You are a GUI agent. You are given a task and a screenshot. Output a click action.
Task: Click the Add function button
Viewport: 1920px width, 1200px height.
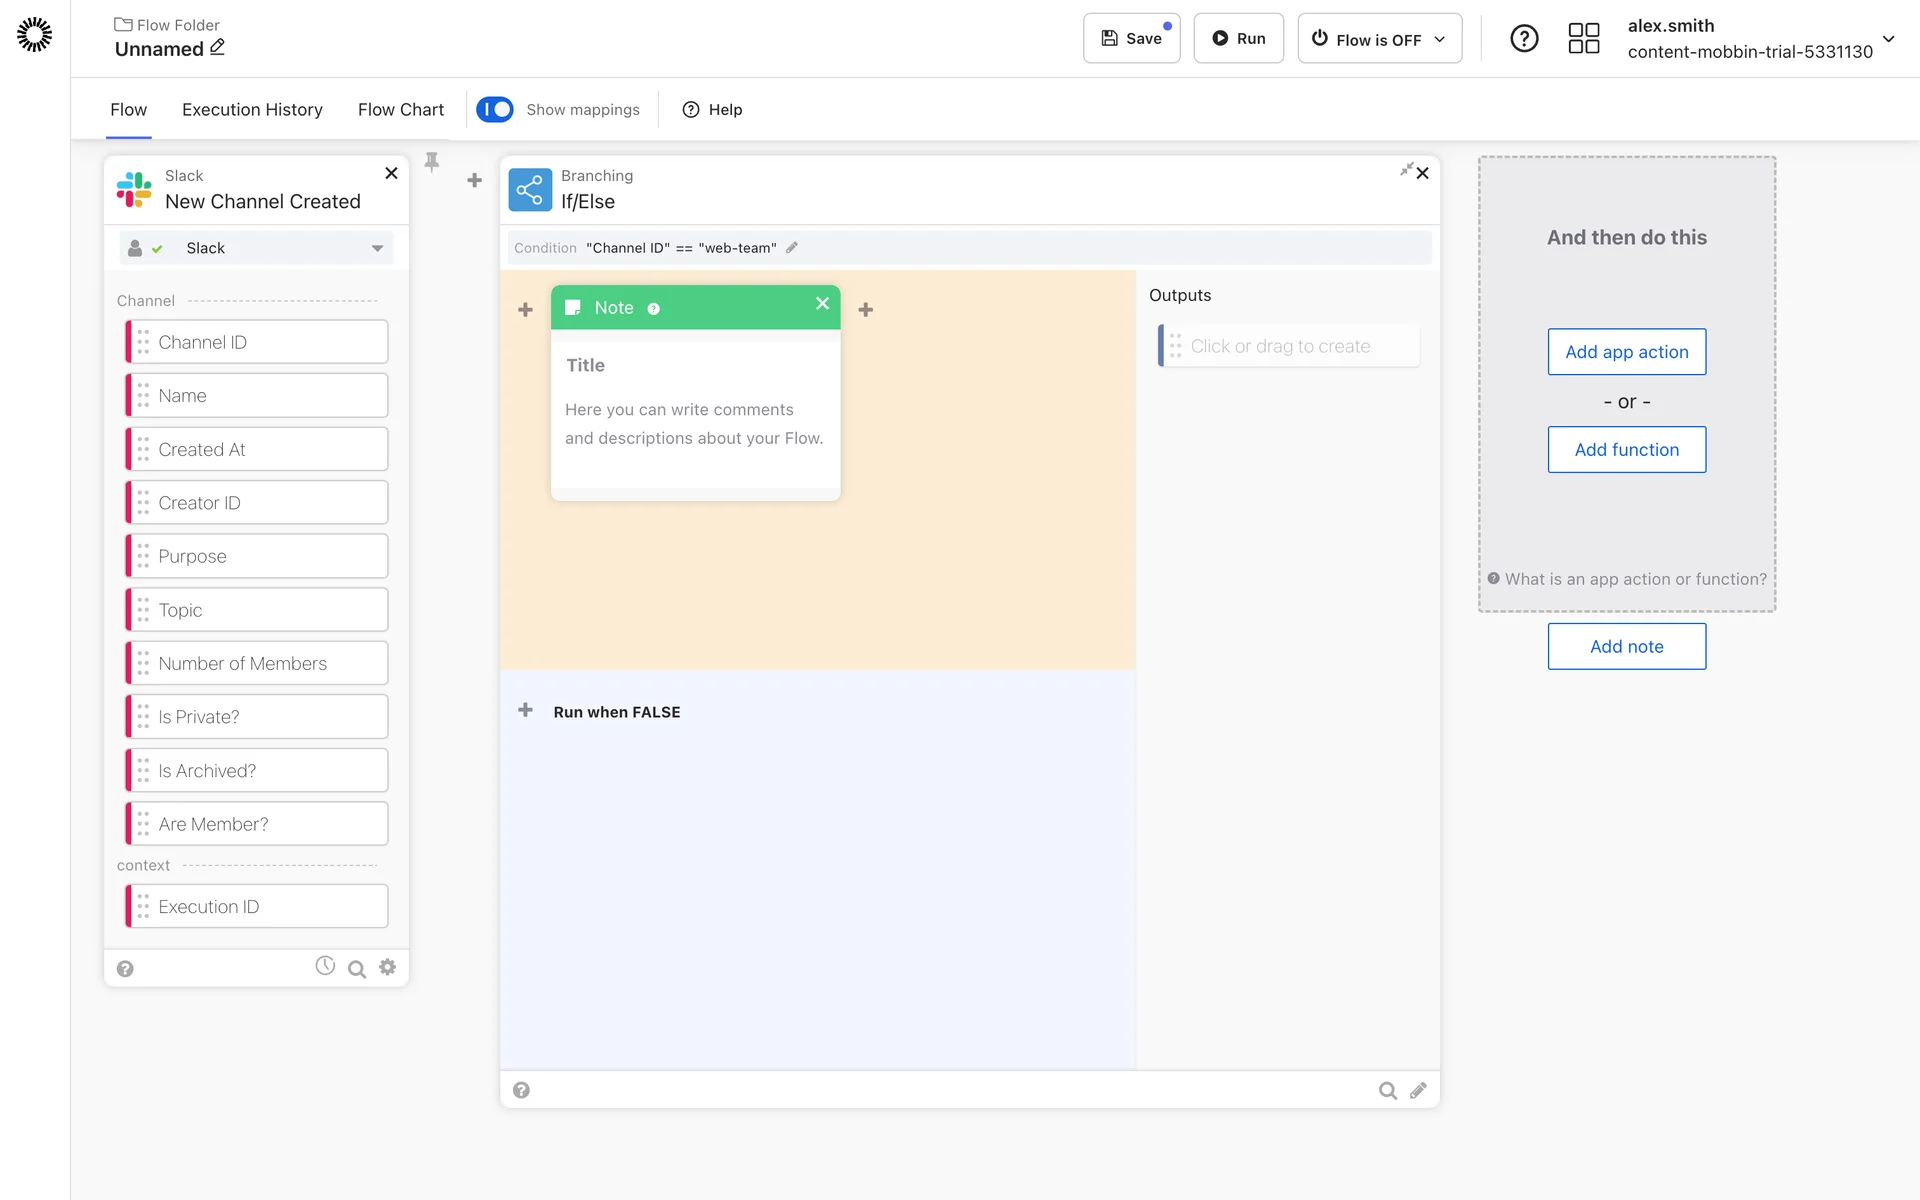[1626, 450]
